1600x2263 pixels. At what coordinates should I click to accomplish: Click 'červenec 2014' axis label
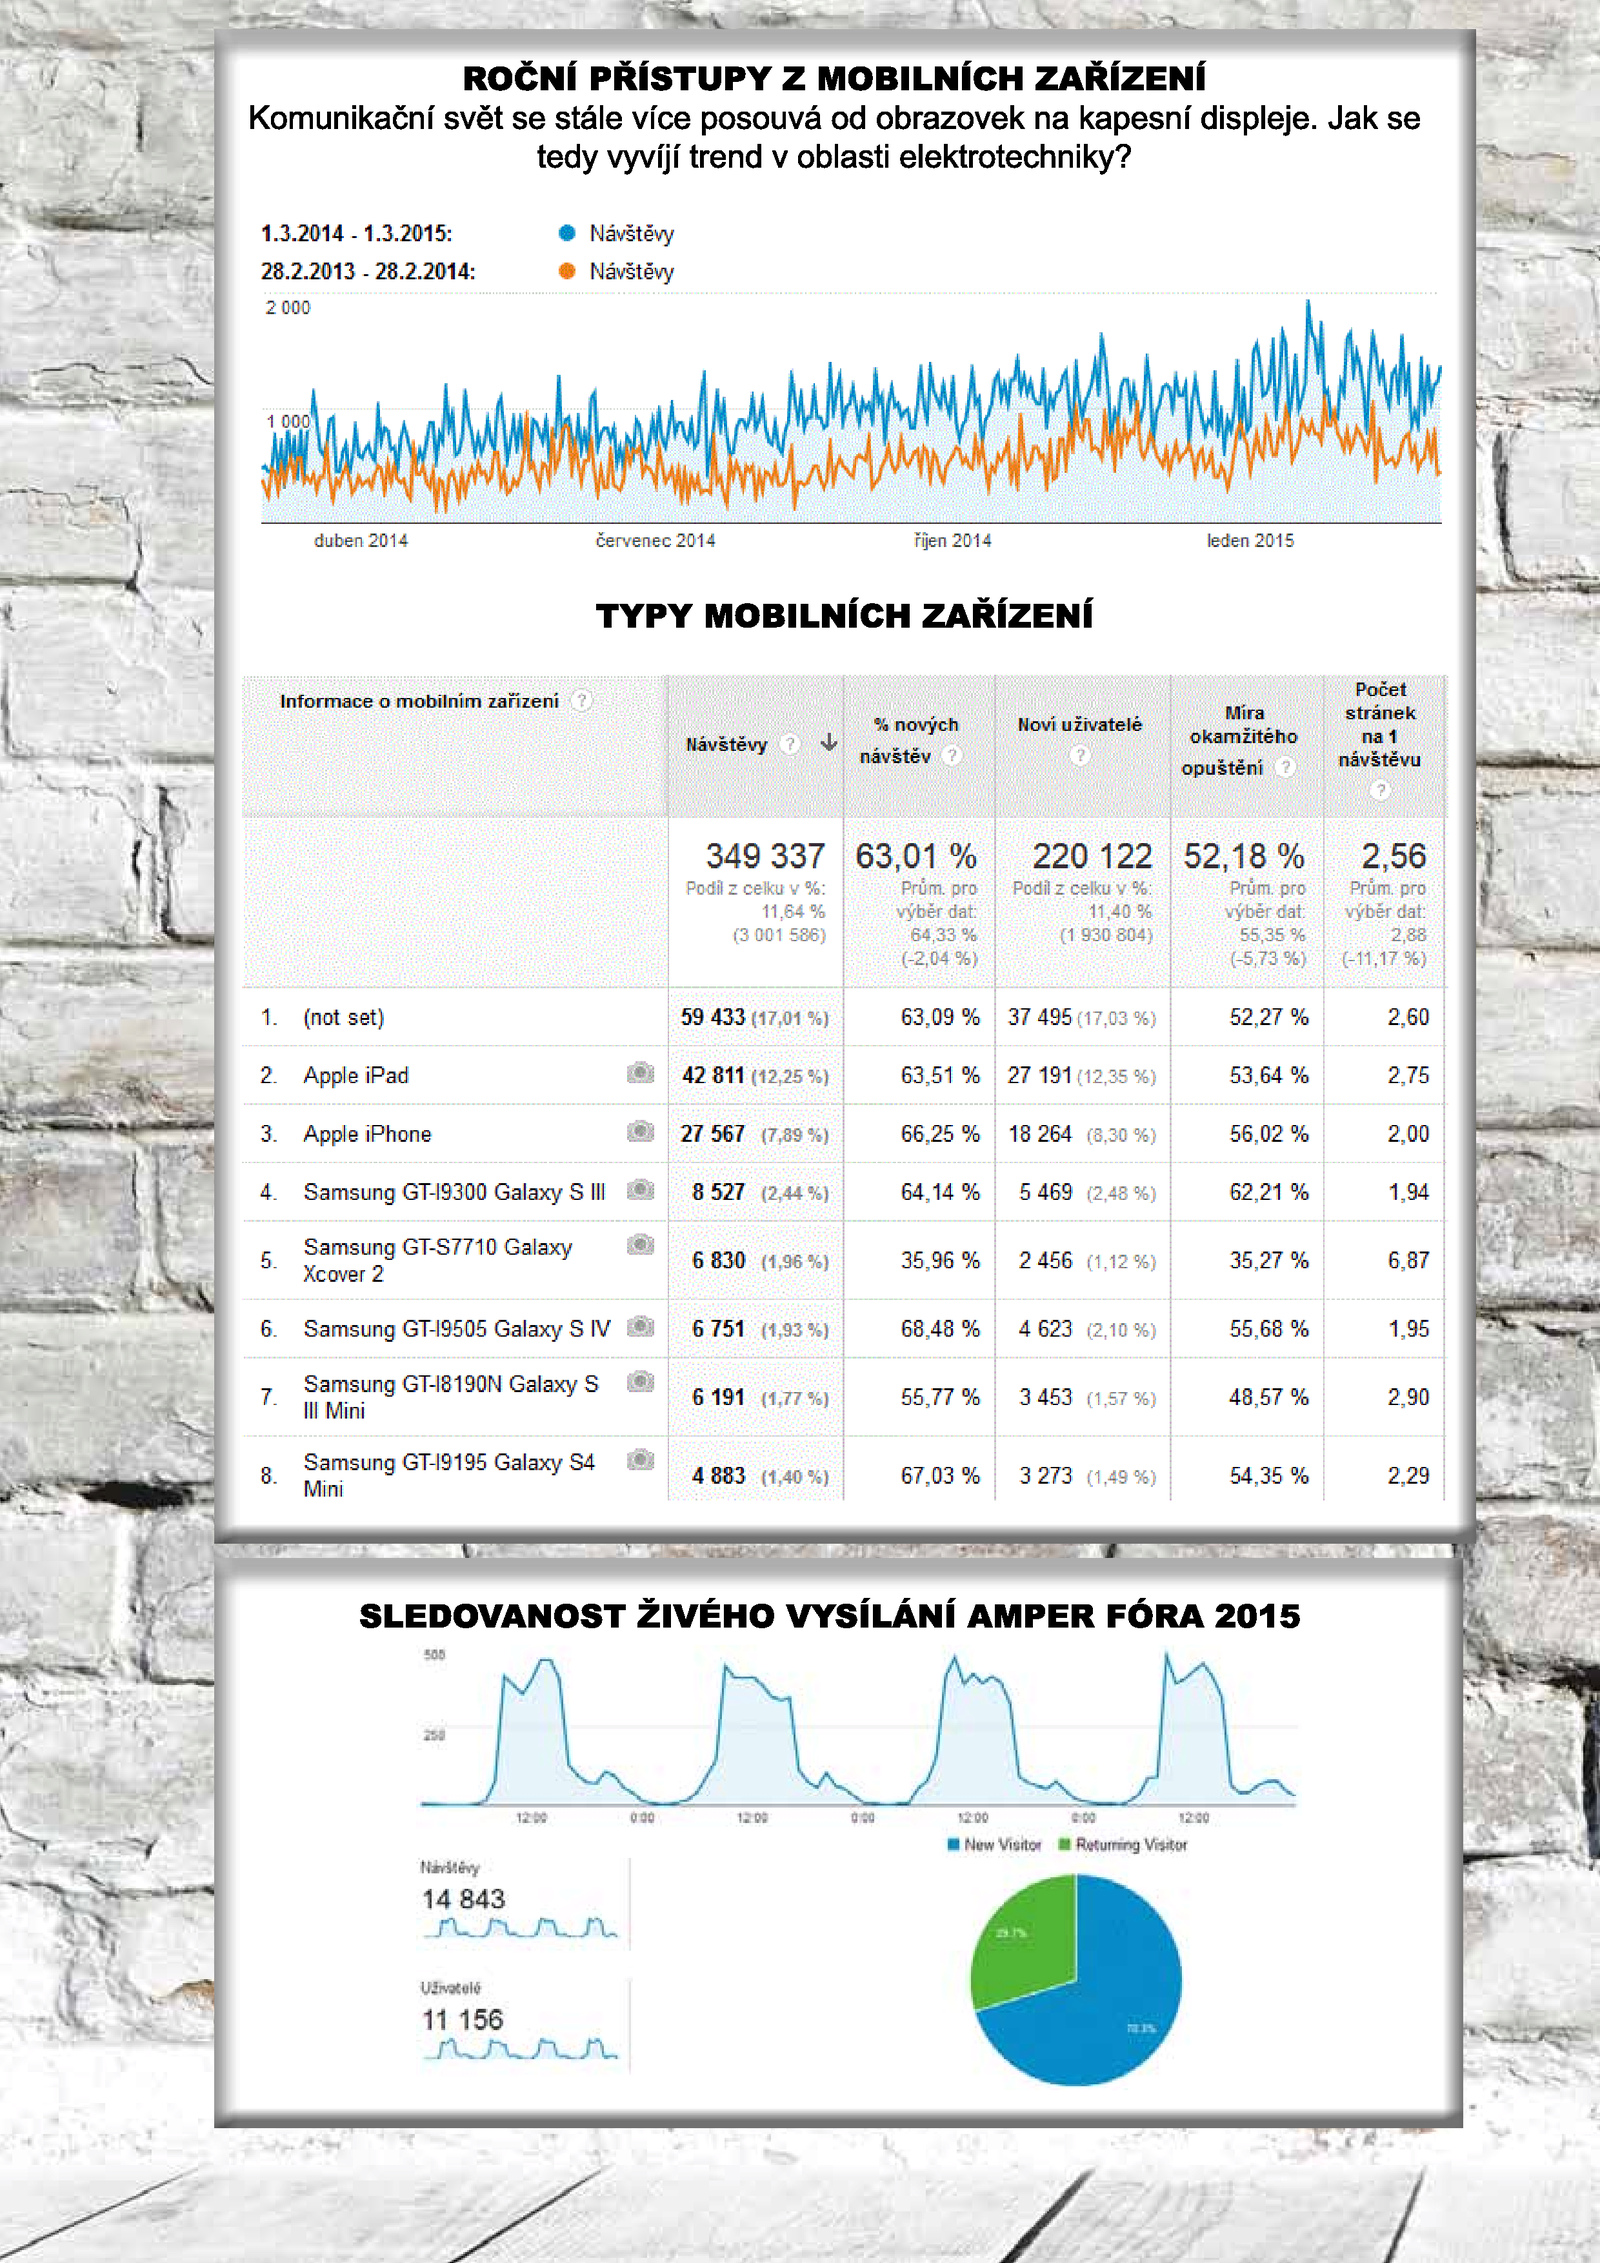pyautogui.click(x=655, y=541)
